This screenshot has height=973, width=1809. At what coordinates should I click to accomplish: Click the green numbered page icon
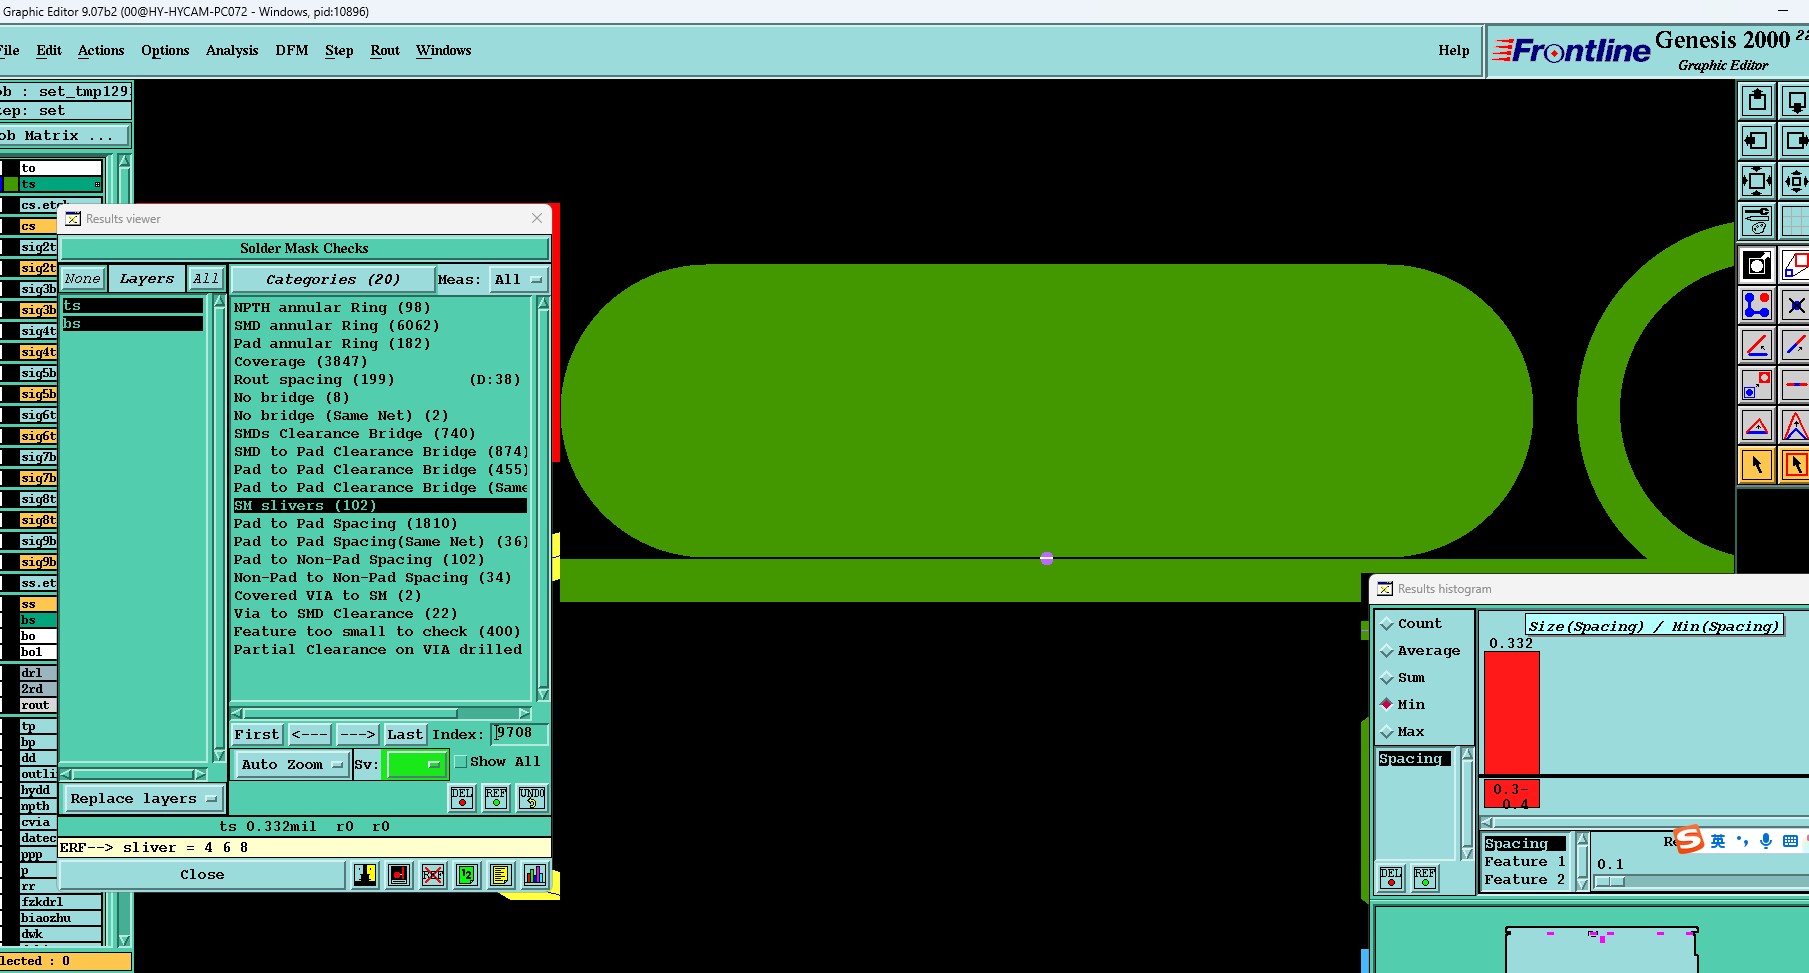click(467, 875)
